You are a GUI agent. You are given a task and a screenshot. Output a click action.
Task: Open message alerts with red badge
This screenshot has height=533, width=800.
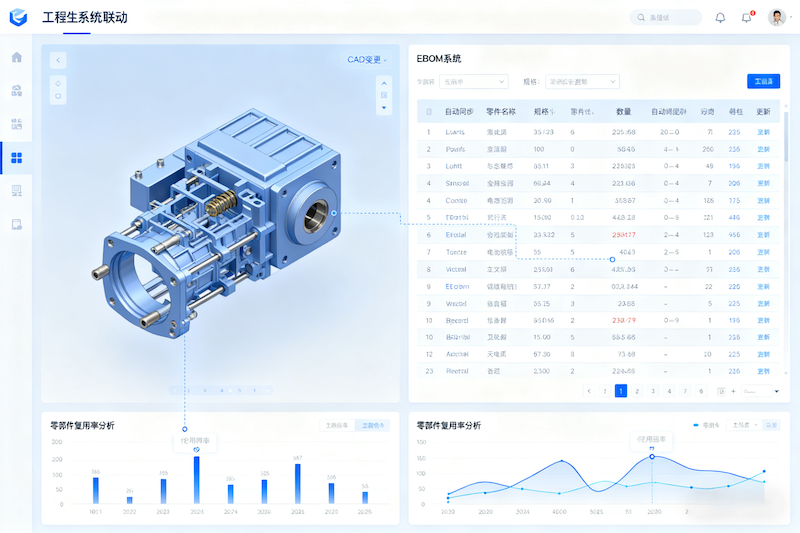coord(746,18)
